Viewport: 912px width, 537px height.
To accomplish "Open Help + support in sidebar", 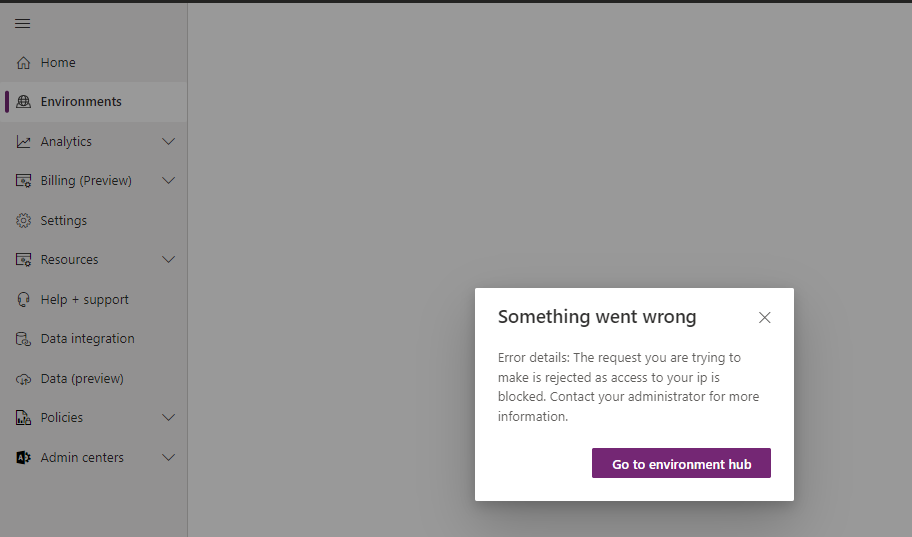I will pos(94,300).
